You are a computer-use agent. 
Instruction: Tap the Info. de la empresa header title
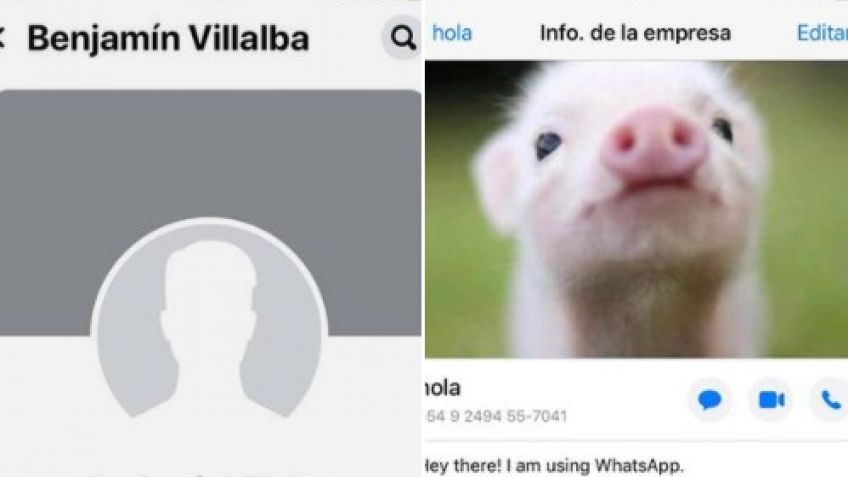[635, 33]
